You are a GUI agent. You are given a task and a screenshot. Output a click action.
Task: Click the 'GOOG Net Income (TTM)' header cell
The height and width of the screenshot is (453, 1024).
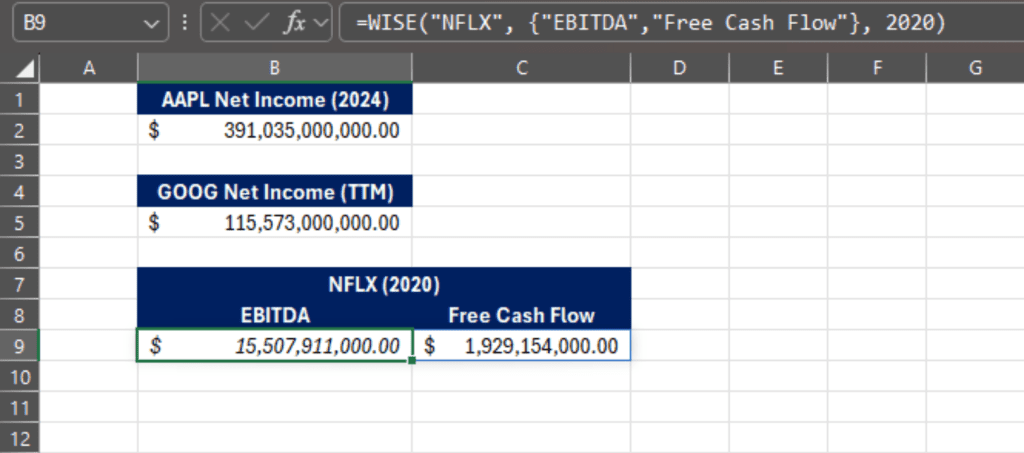point(275,192)
